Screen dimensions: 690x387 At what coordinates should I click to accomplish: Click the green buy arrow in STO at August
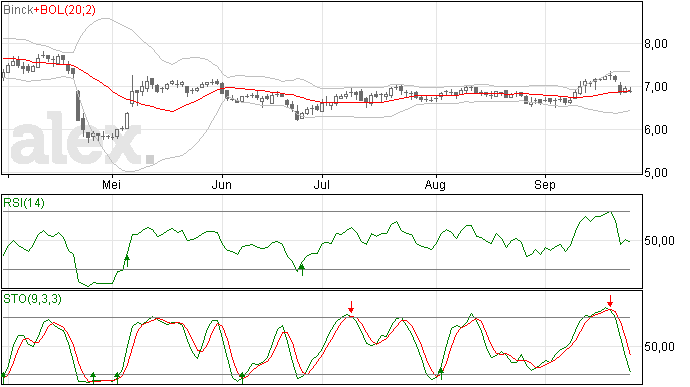(x=440, y=374)
